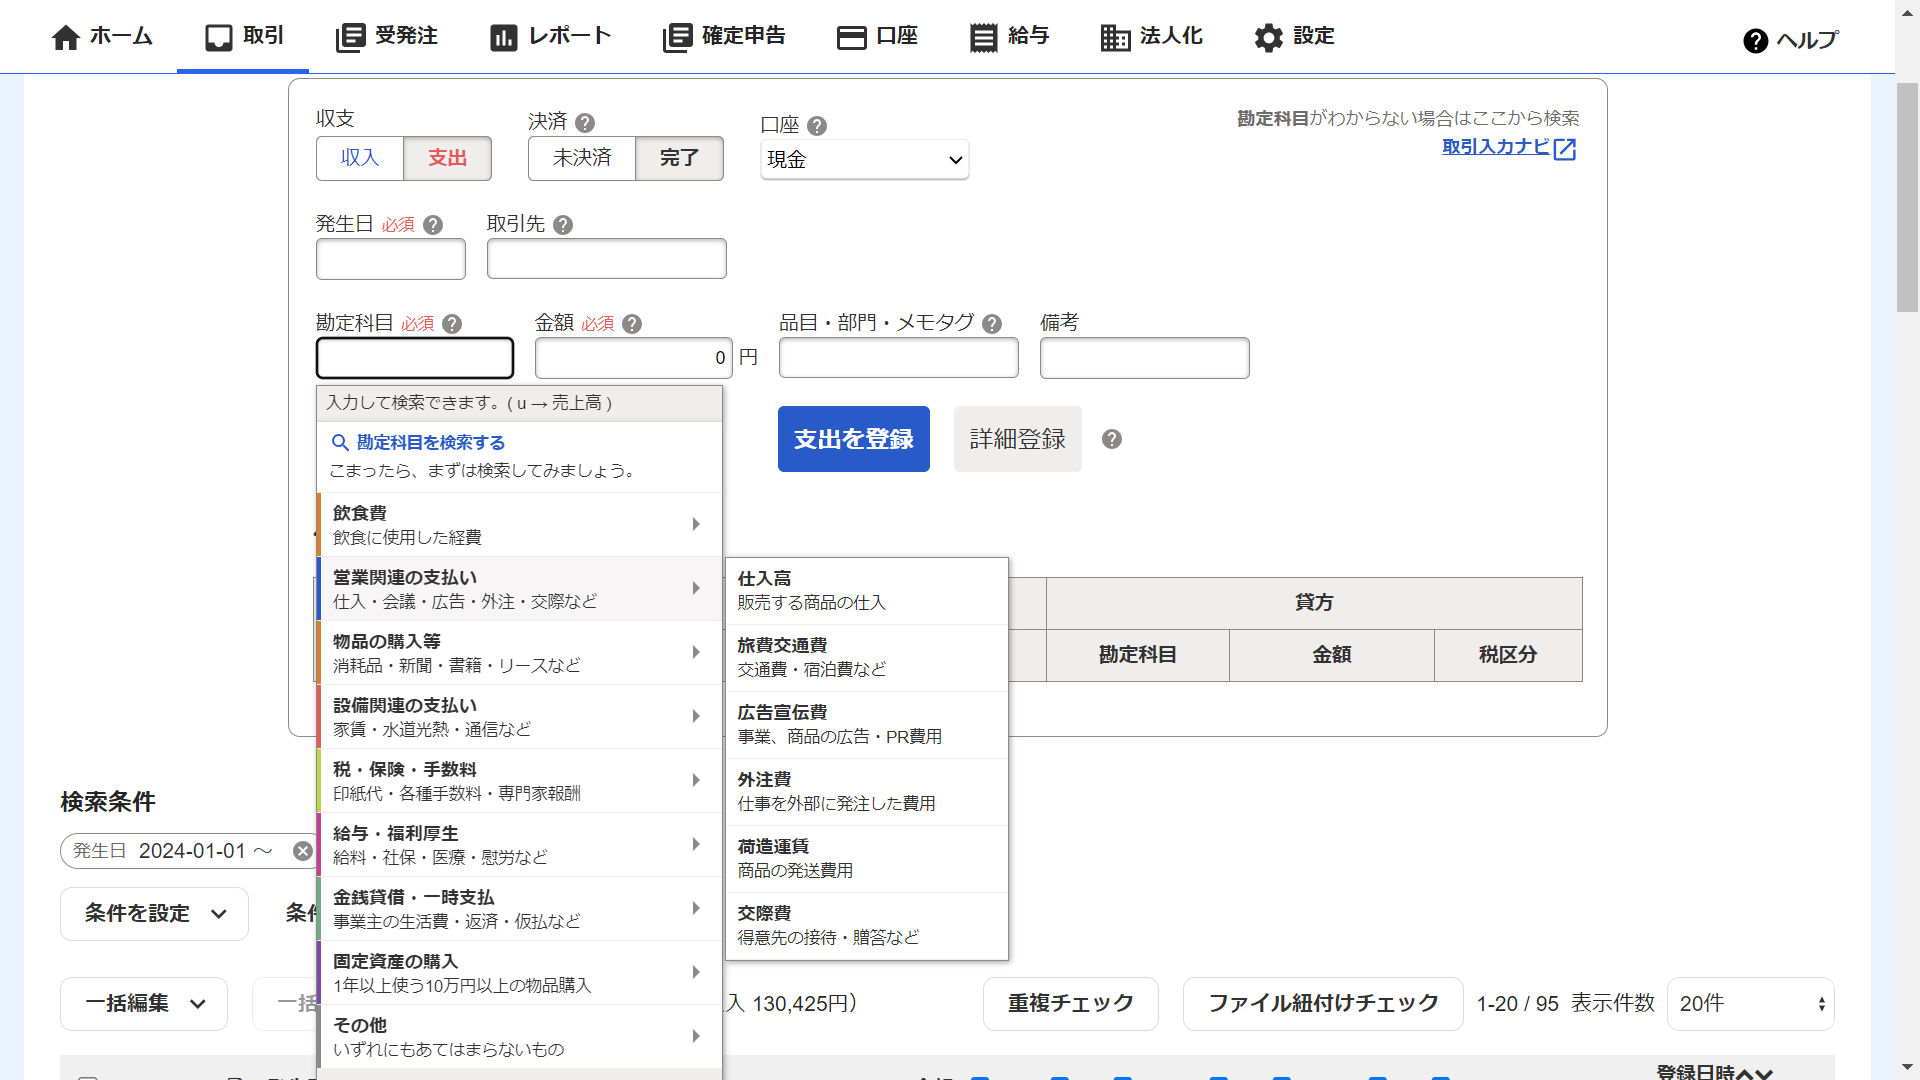Viewport: 1920px width, 1080px height.
Task: Click the 勘定科目を検索する link
Action: coord(431,443)
